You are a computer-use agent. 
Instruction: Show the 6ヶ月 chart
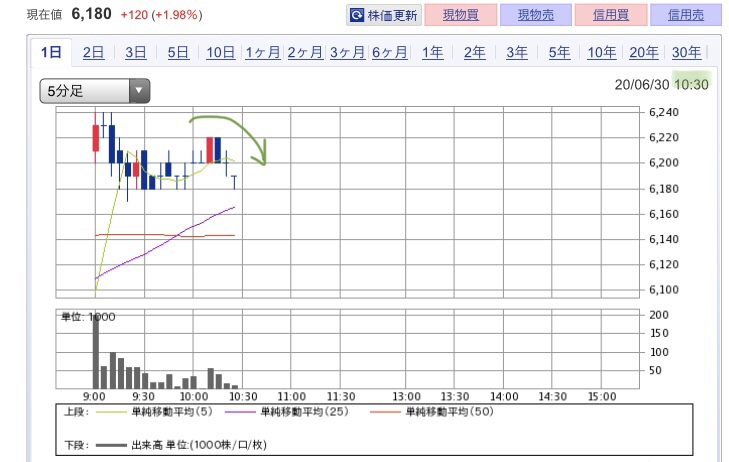(x=390, y=52)
